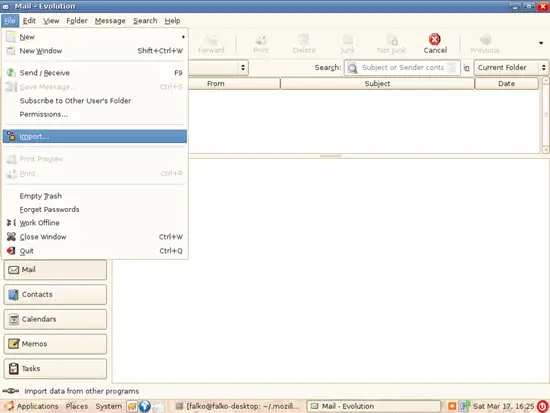
Task: Launch the web browser globe icon
Action: click(145, 406)
